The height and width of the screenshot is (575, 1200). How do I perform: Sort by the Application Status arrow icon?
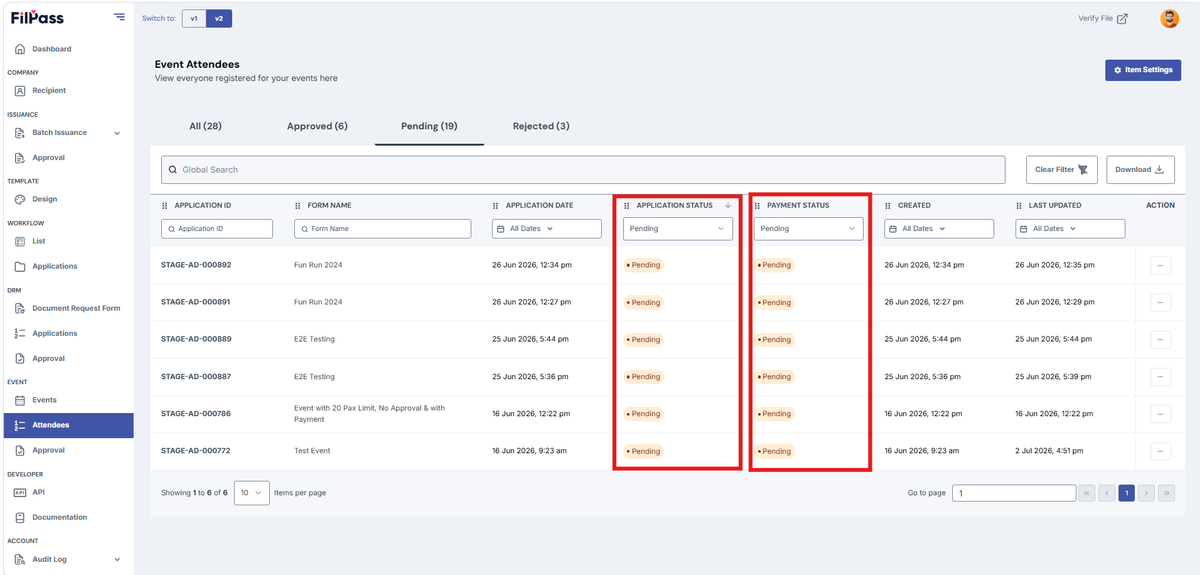727,205
